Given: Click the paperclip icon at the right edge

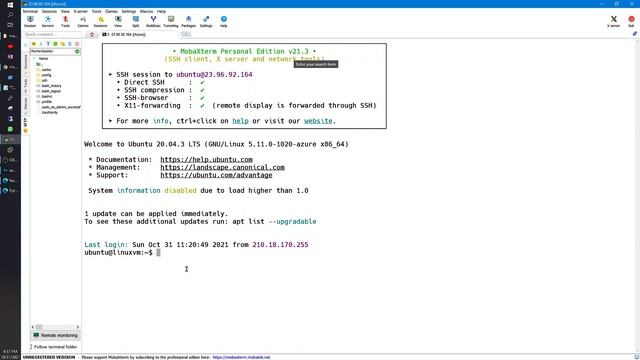Looking at the screenshot, I should click(635, 34).
